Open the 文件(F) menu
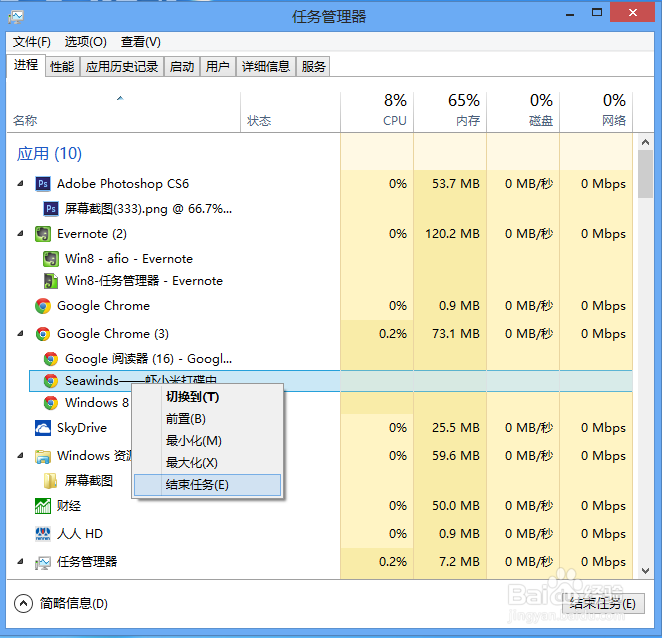This screenshot has height=638, width=662. point(32,42)
